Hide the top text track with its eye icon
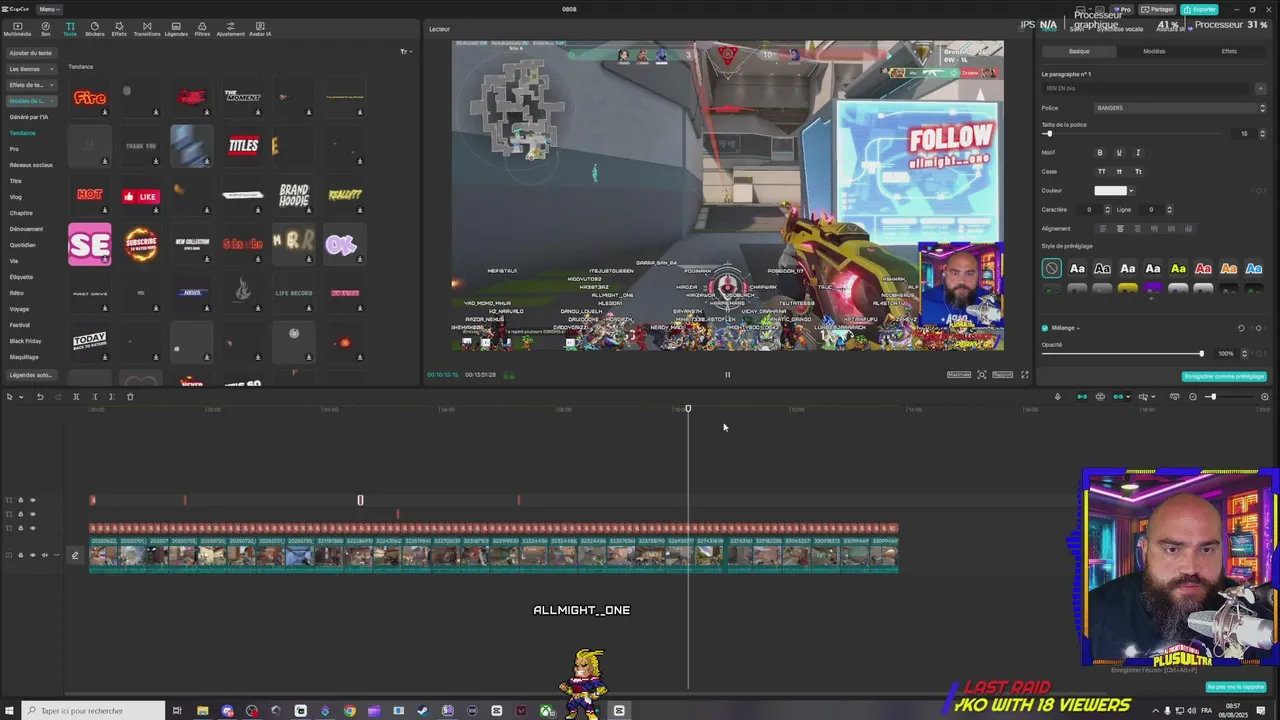This screenshot has width=1280, height=720. (32, 500)
